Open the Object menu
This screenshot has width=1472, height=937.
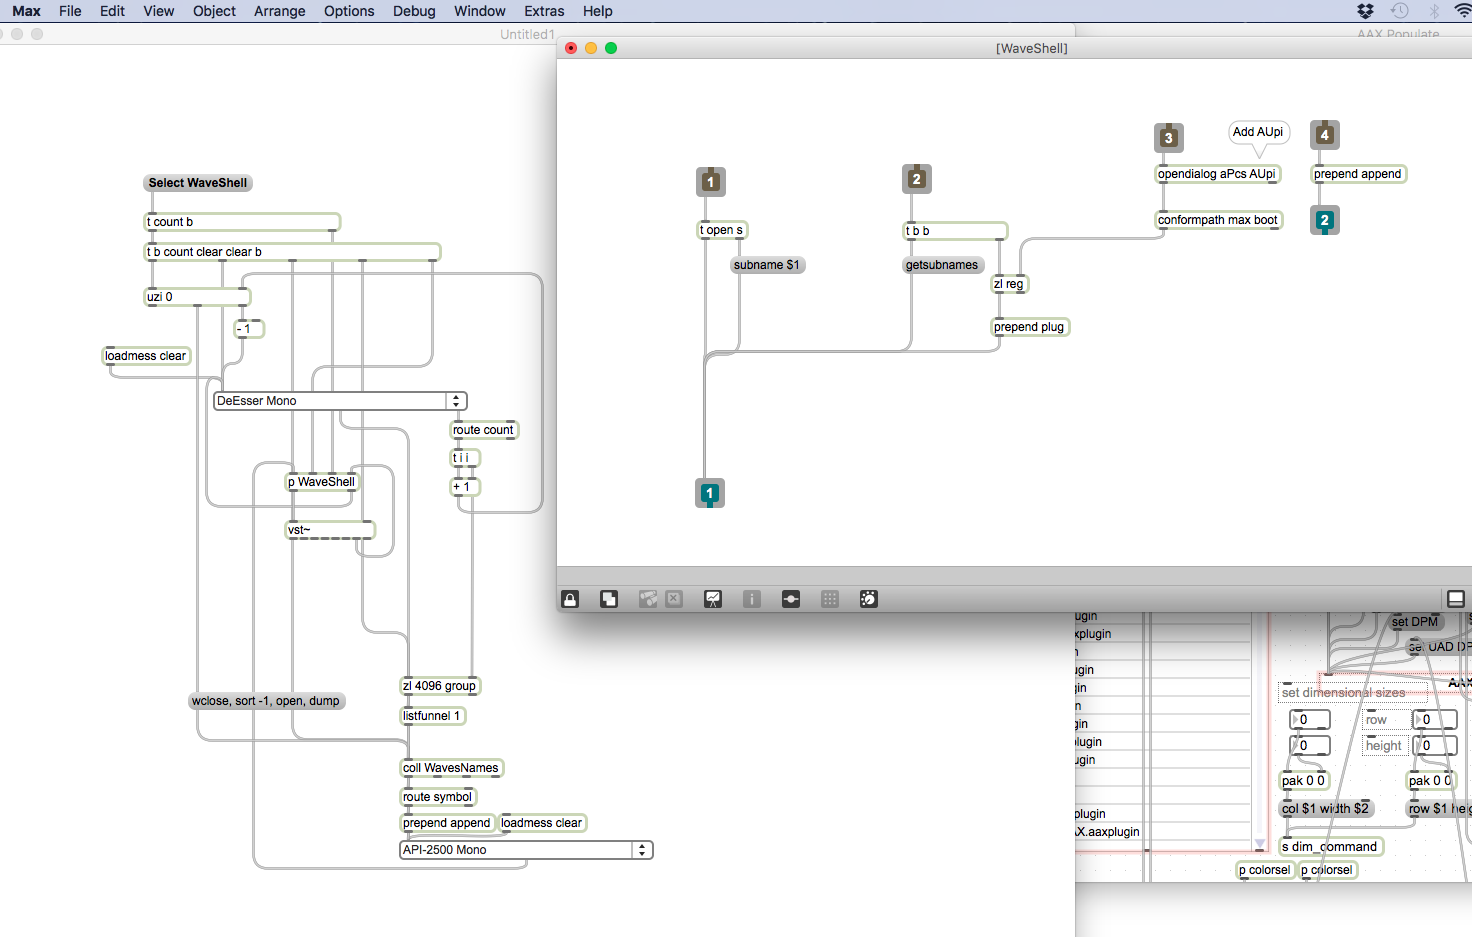[x=214, y=11]
